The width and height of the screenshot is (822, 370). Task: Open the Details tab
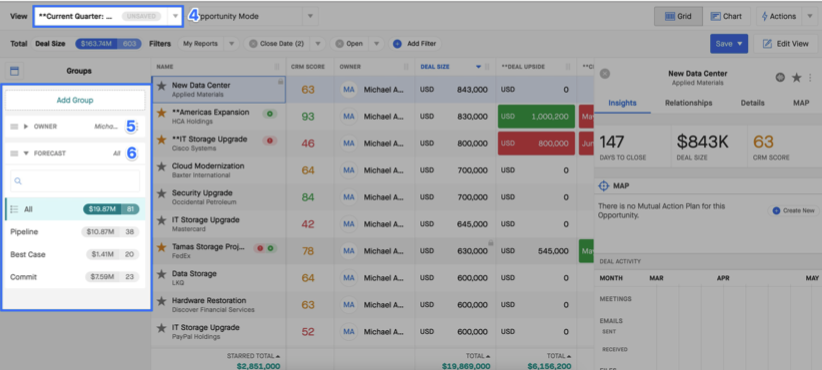coord(752,103)
